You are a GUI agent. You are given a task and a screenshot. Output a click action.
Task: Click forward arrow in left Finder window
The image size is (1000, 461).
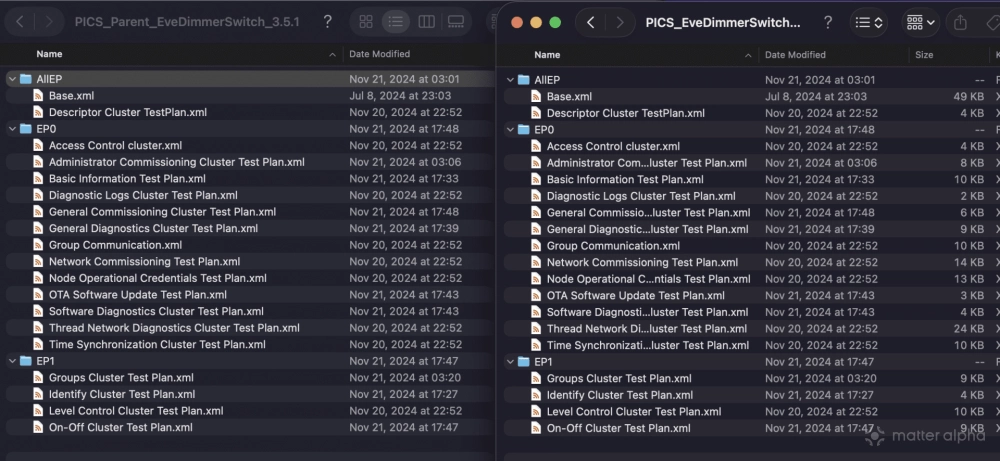pos(50,22)
